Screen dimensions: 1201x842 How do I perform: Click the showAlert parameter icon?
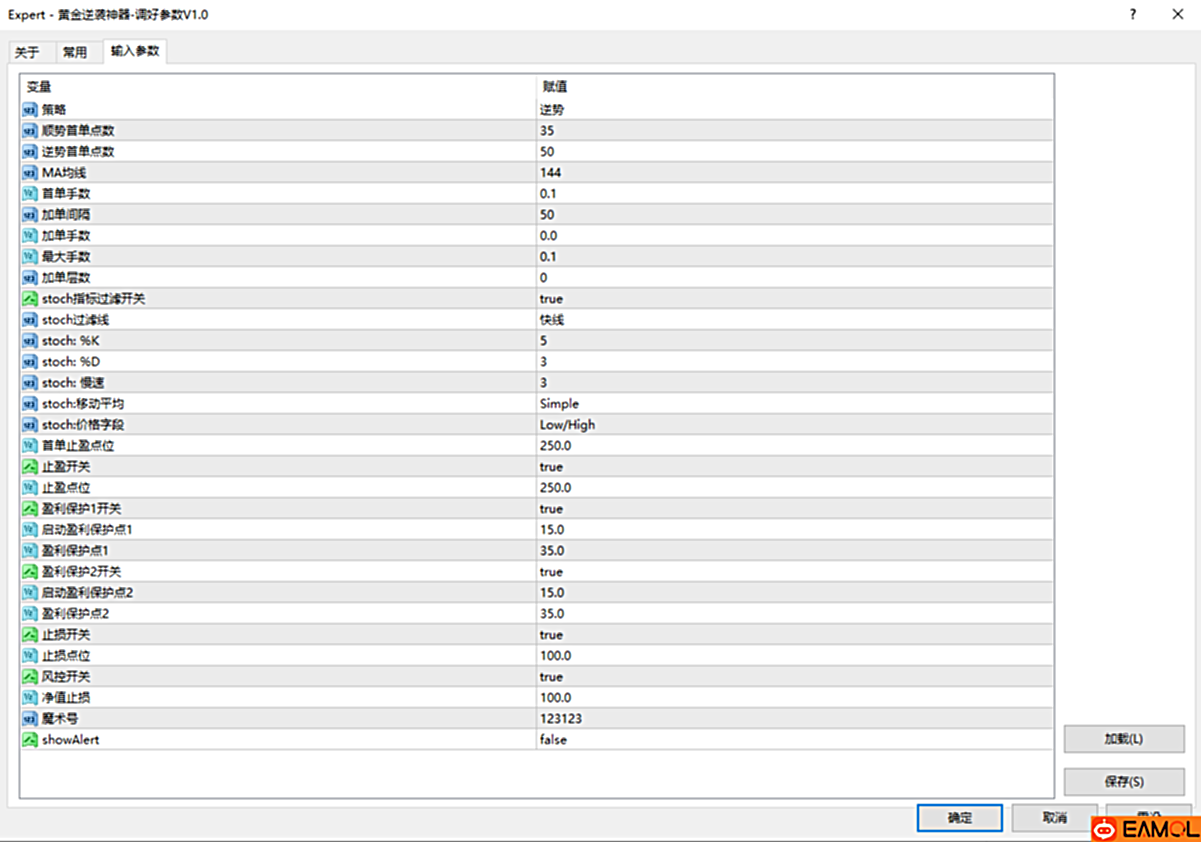29,740
